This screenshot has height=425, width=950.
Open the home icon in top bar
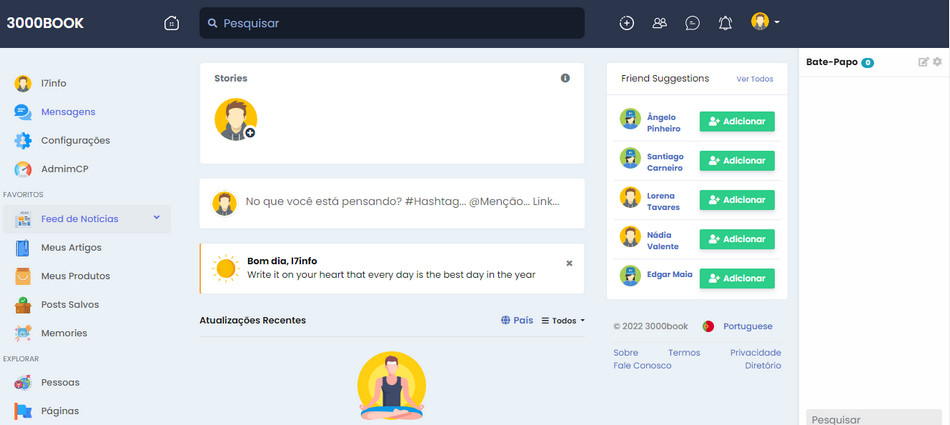[171, 23]
